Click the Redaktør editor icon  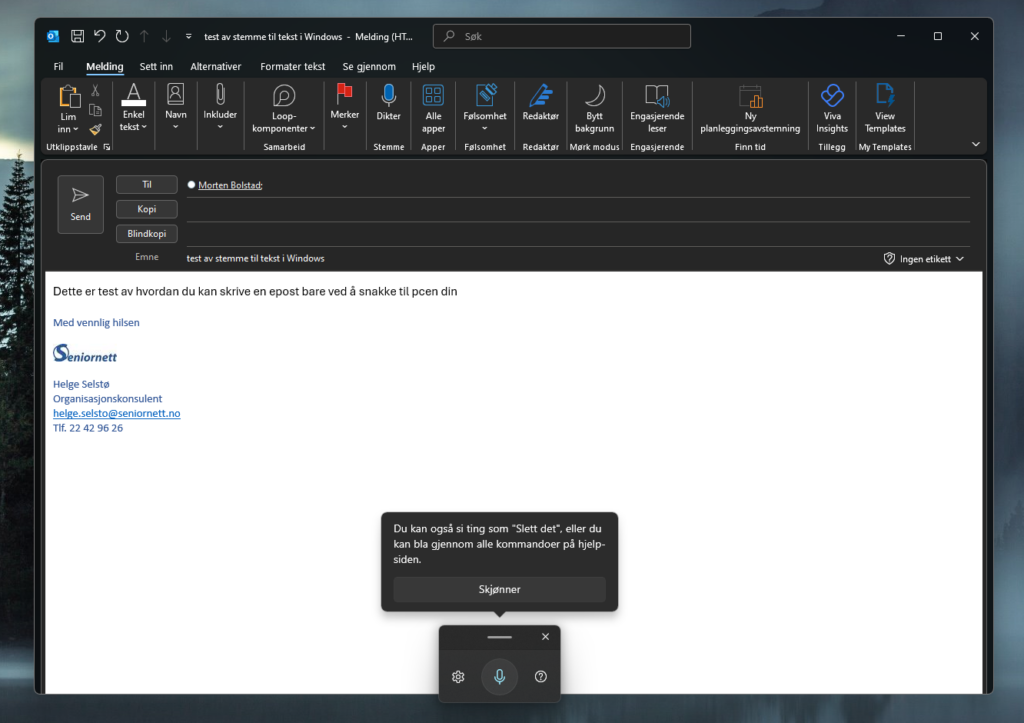coord(540,97)
